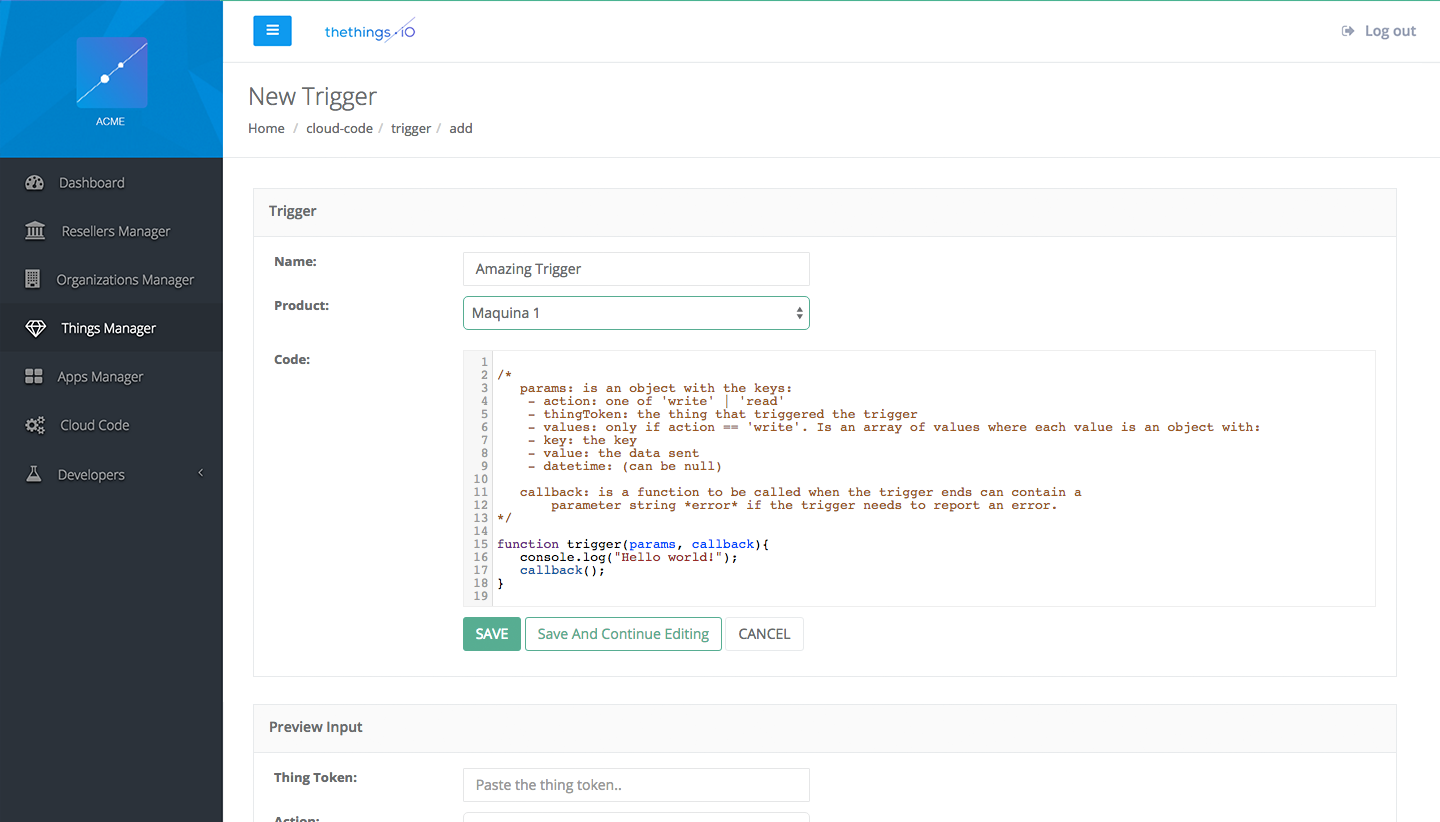
Task: Open the thethings.iO logo link
Action: coord(370,31)
